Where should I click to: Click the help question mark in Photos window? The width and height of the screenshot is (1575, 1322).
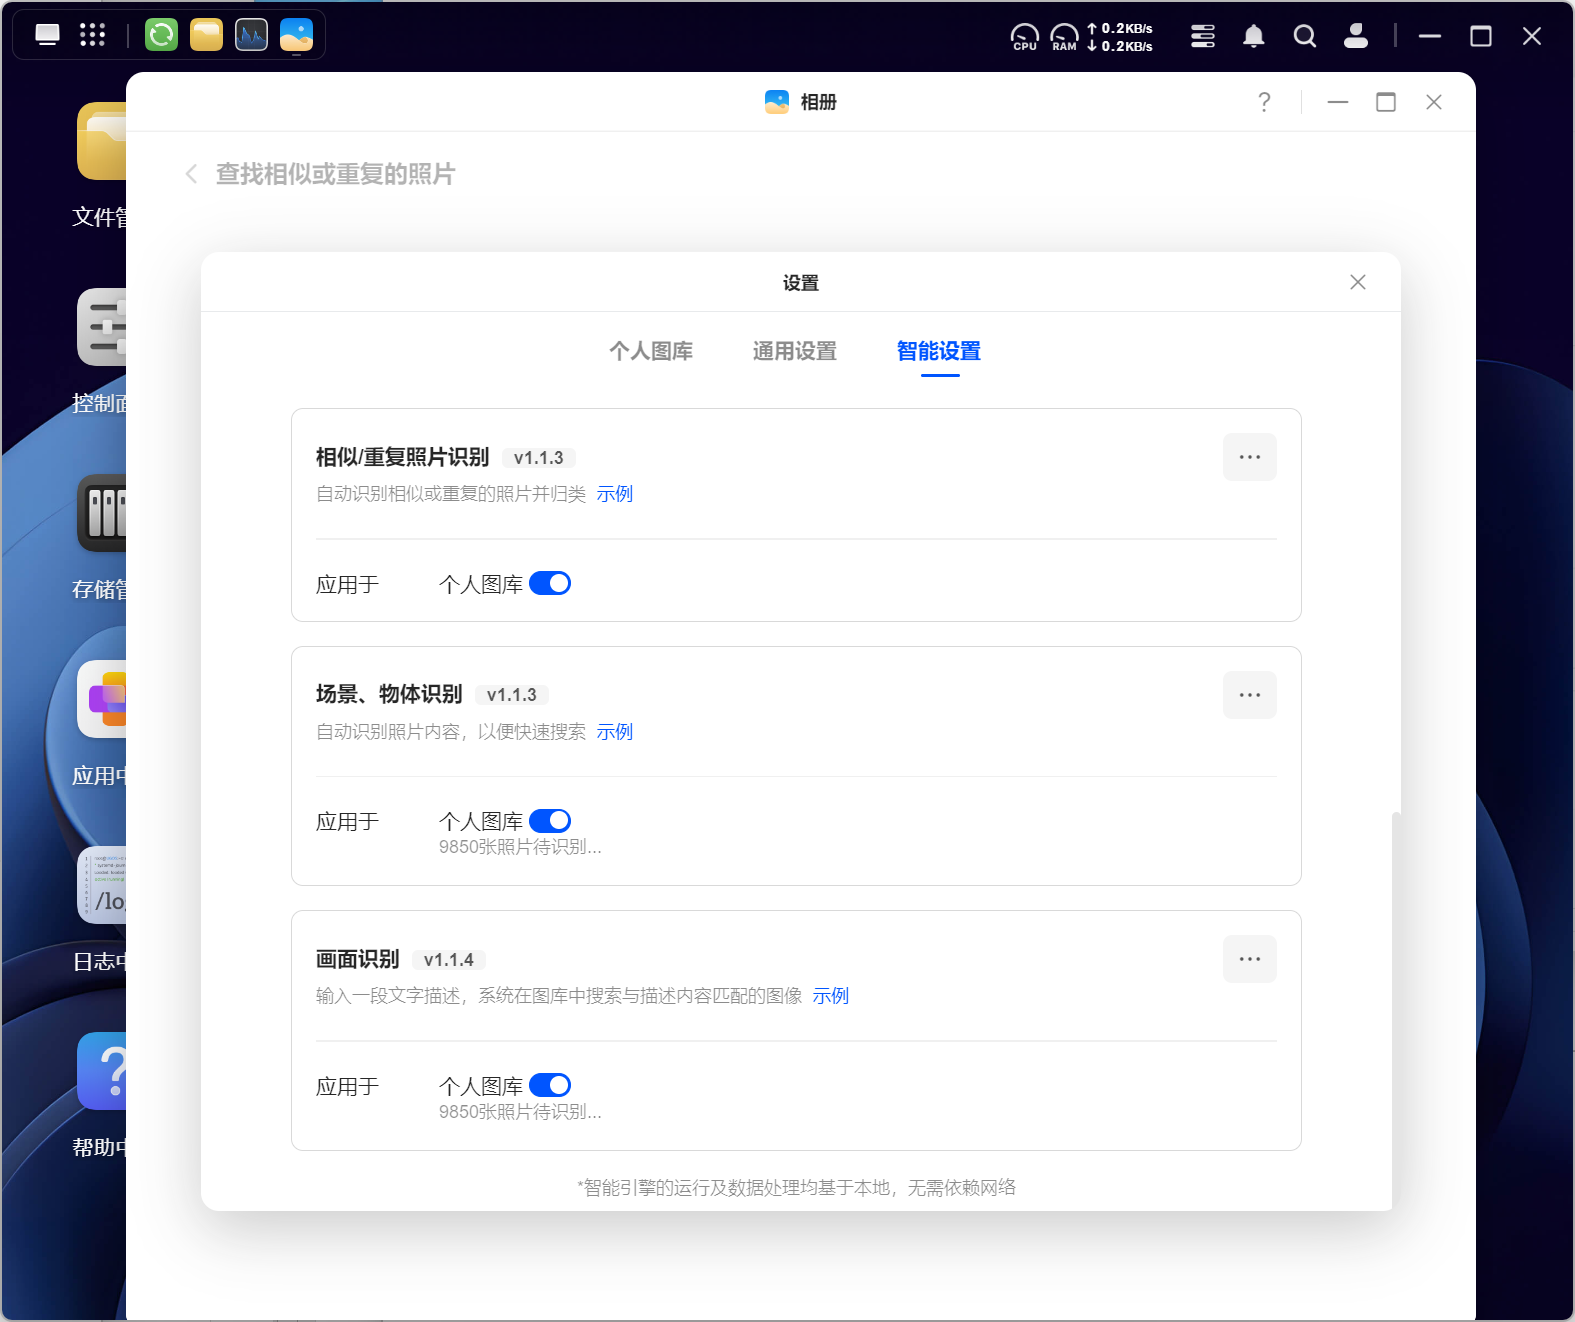click(x=1264, y=102)
